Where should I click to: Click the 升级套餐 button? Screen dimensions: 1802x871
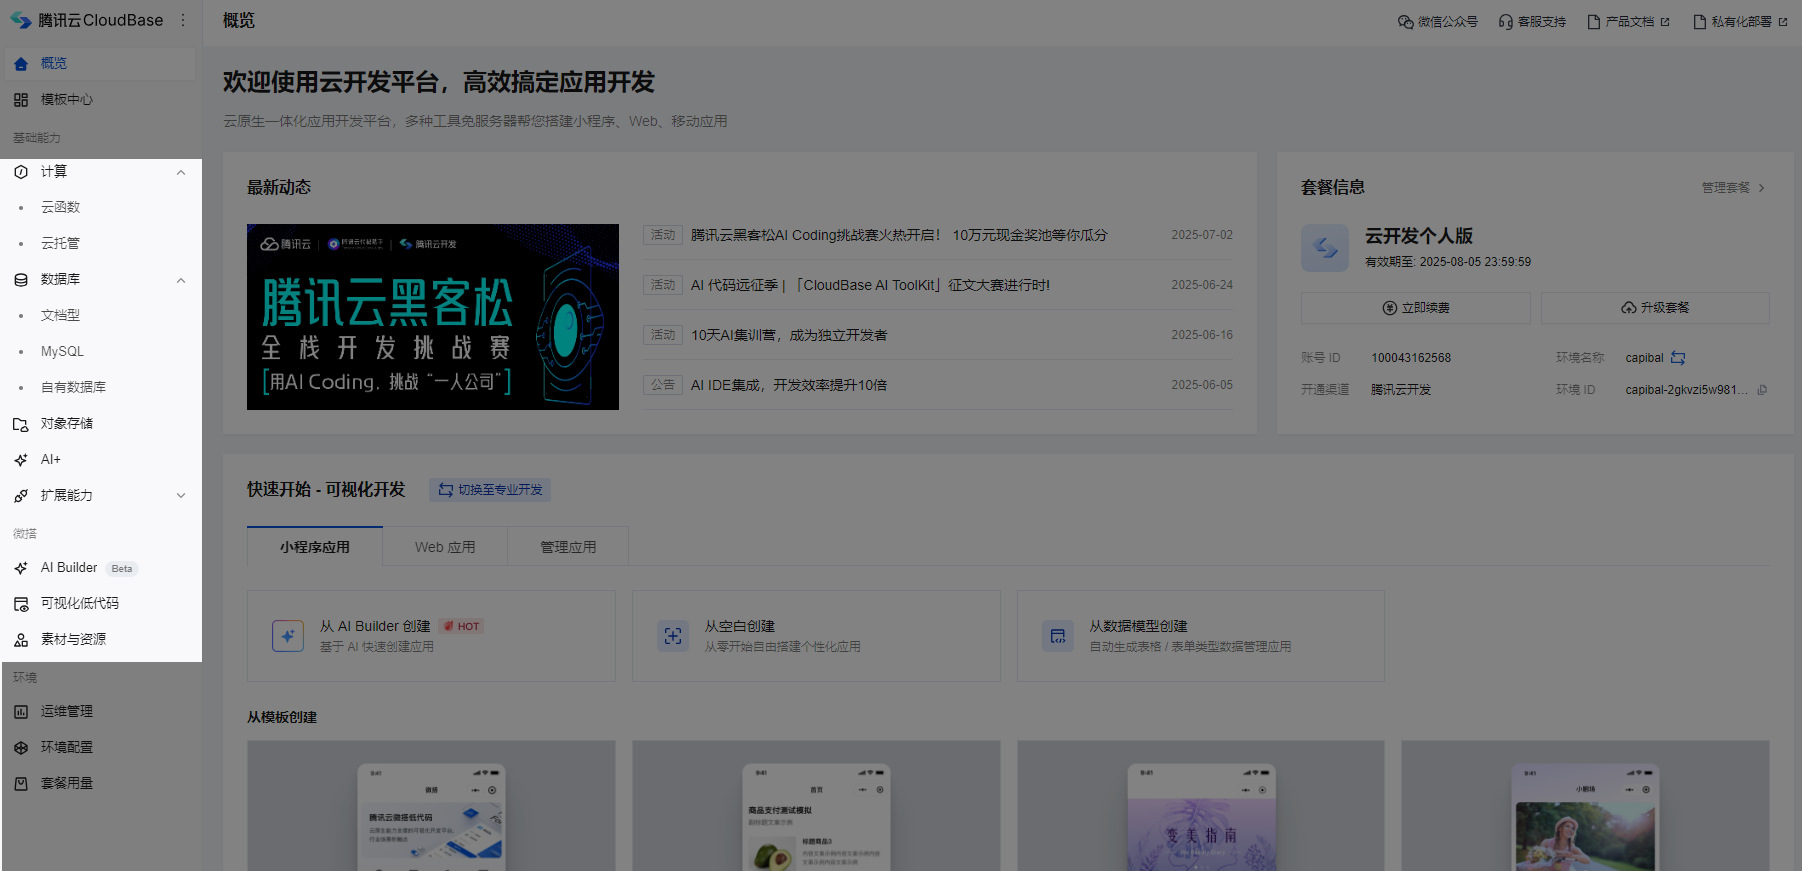[x=1655, y=308]
